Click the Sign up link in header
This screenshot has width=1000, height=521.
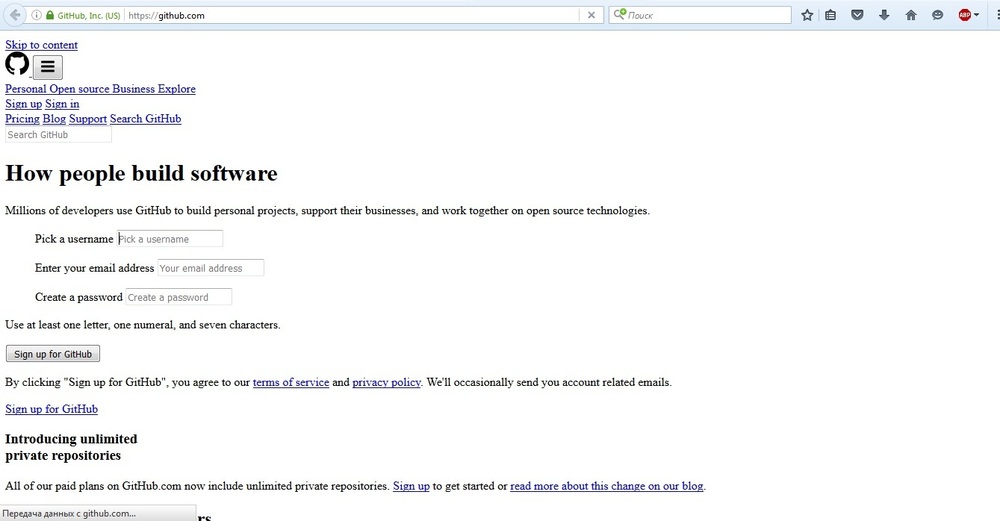tap(24, 104)
